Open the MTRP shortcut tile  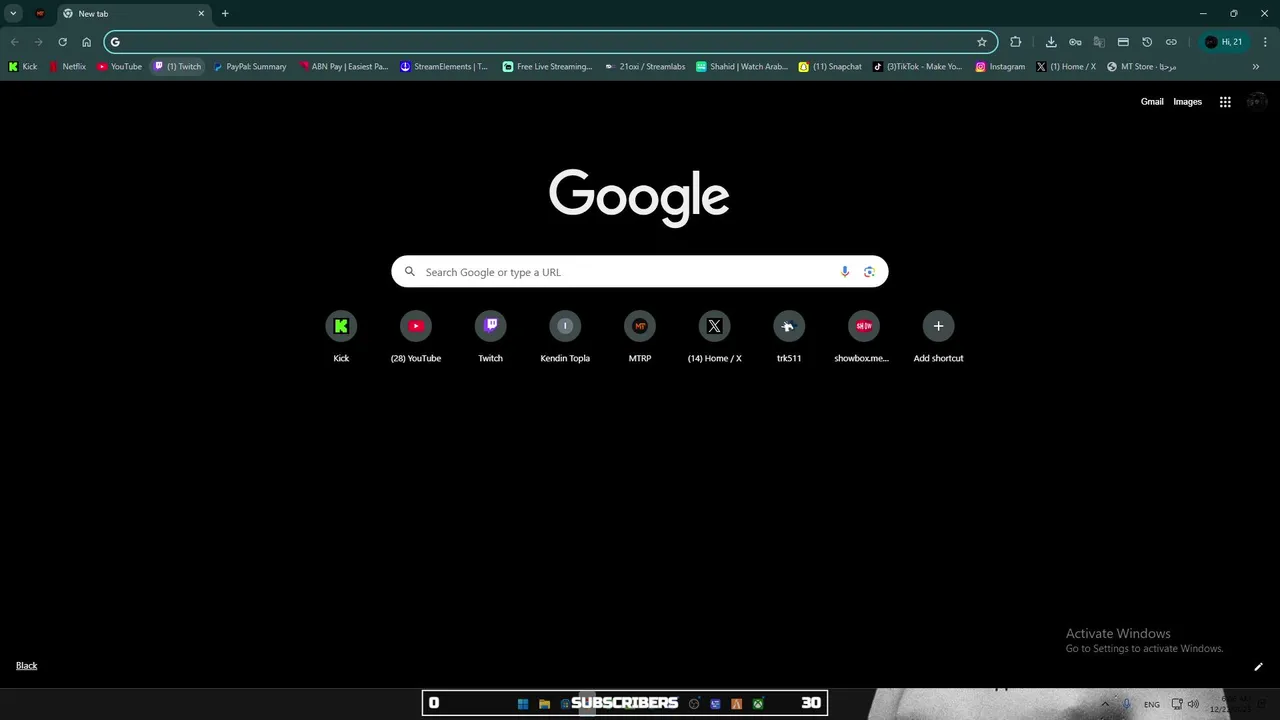[x=640, y=337]
